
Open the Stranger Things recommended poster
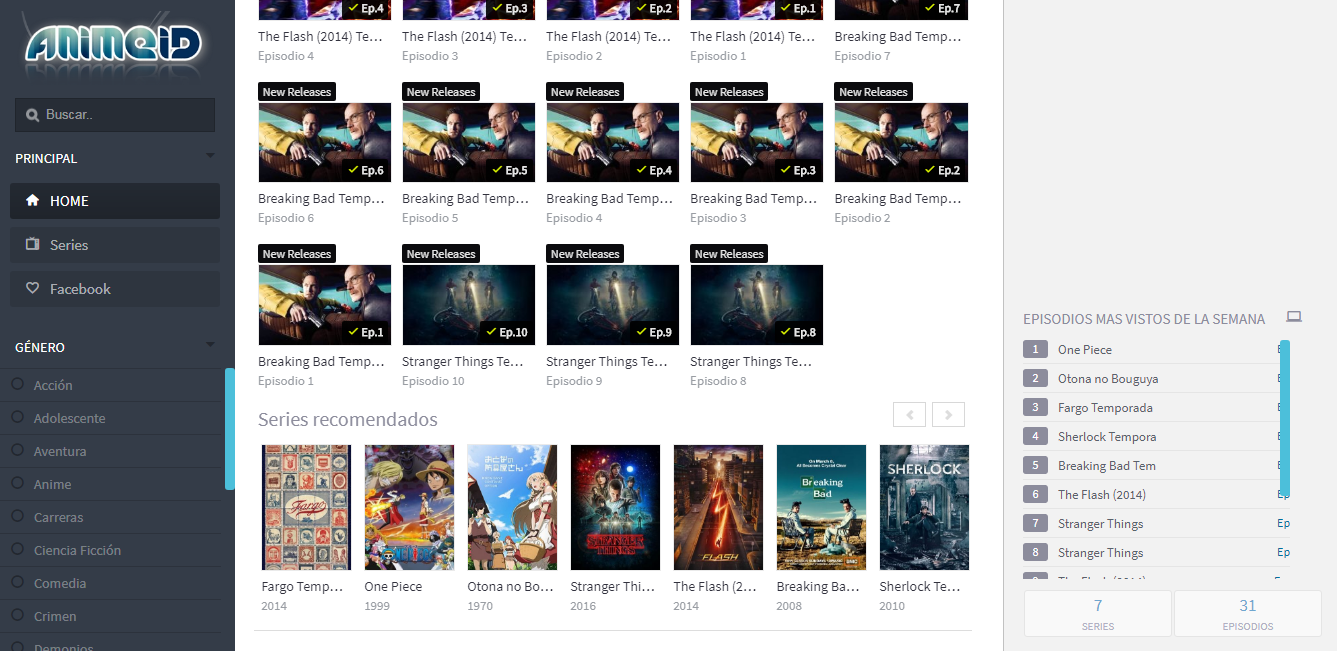point(615,507)
